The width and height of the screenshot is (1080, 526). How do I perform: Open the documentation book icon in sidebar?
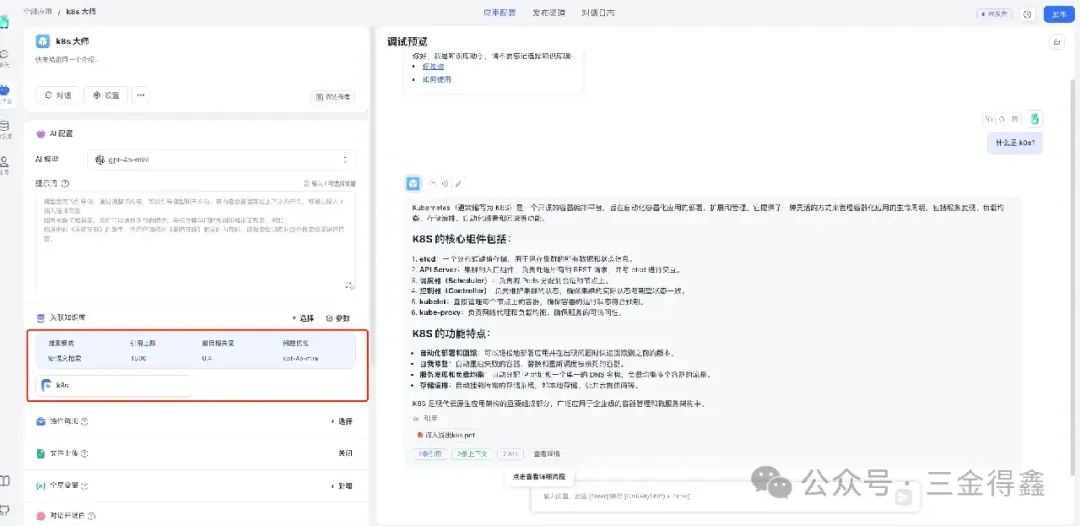tap(4, 481)
